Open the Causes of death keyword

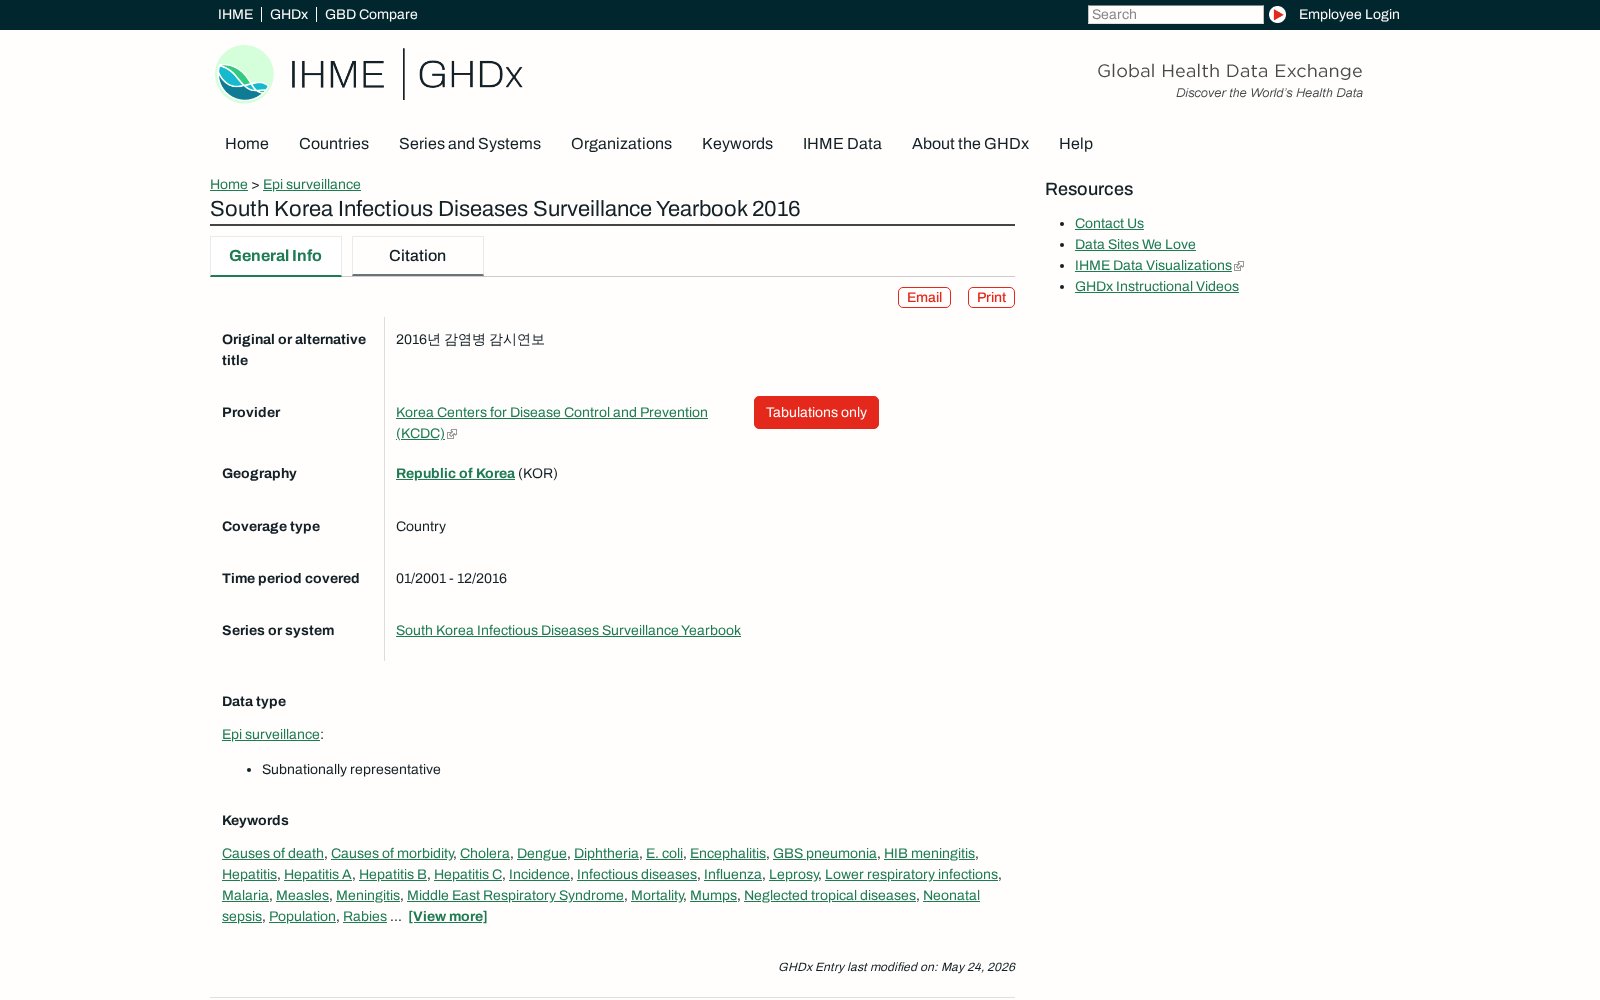coord(273,853)
